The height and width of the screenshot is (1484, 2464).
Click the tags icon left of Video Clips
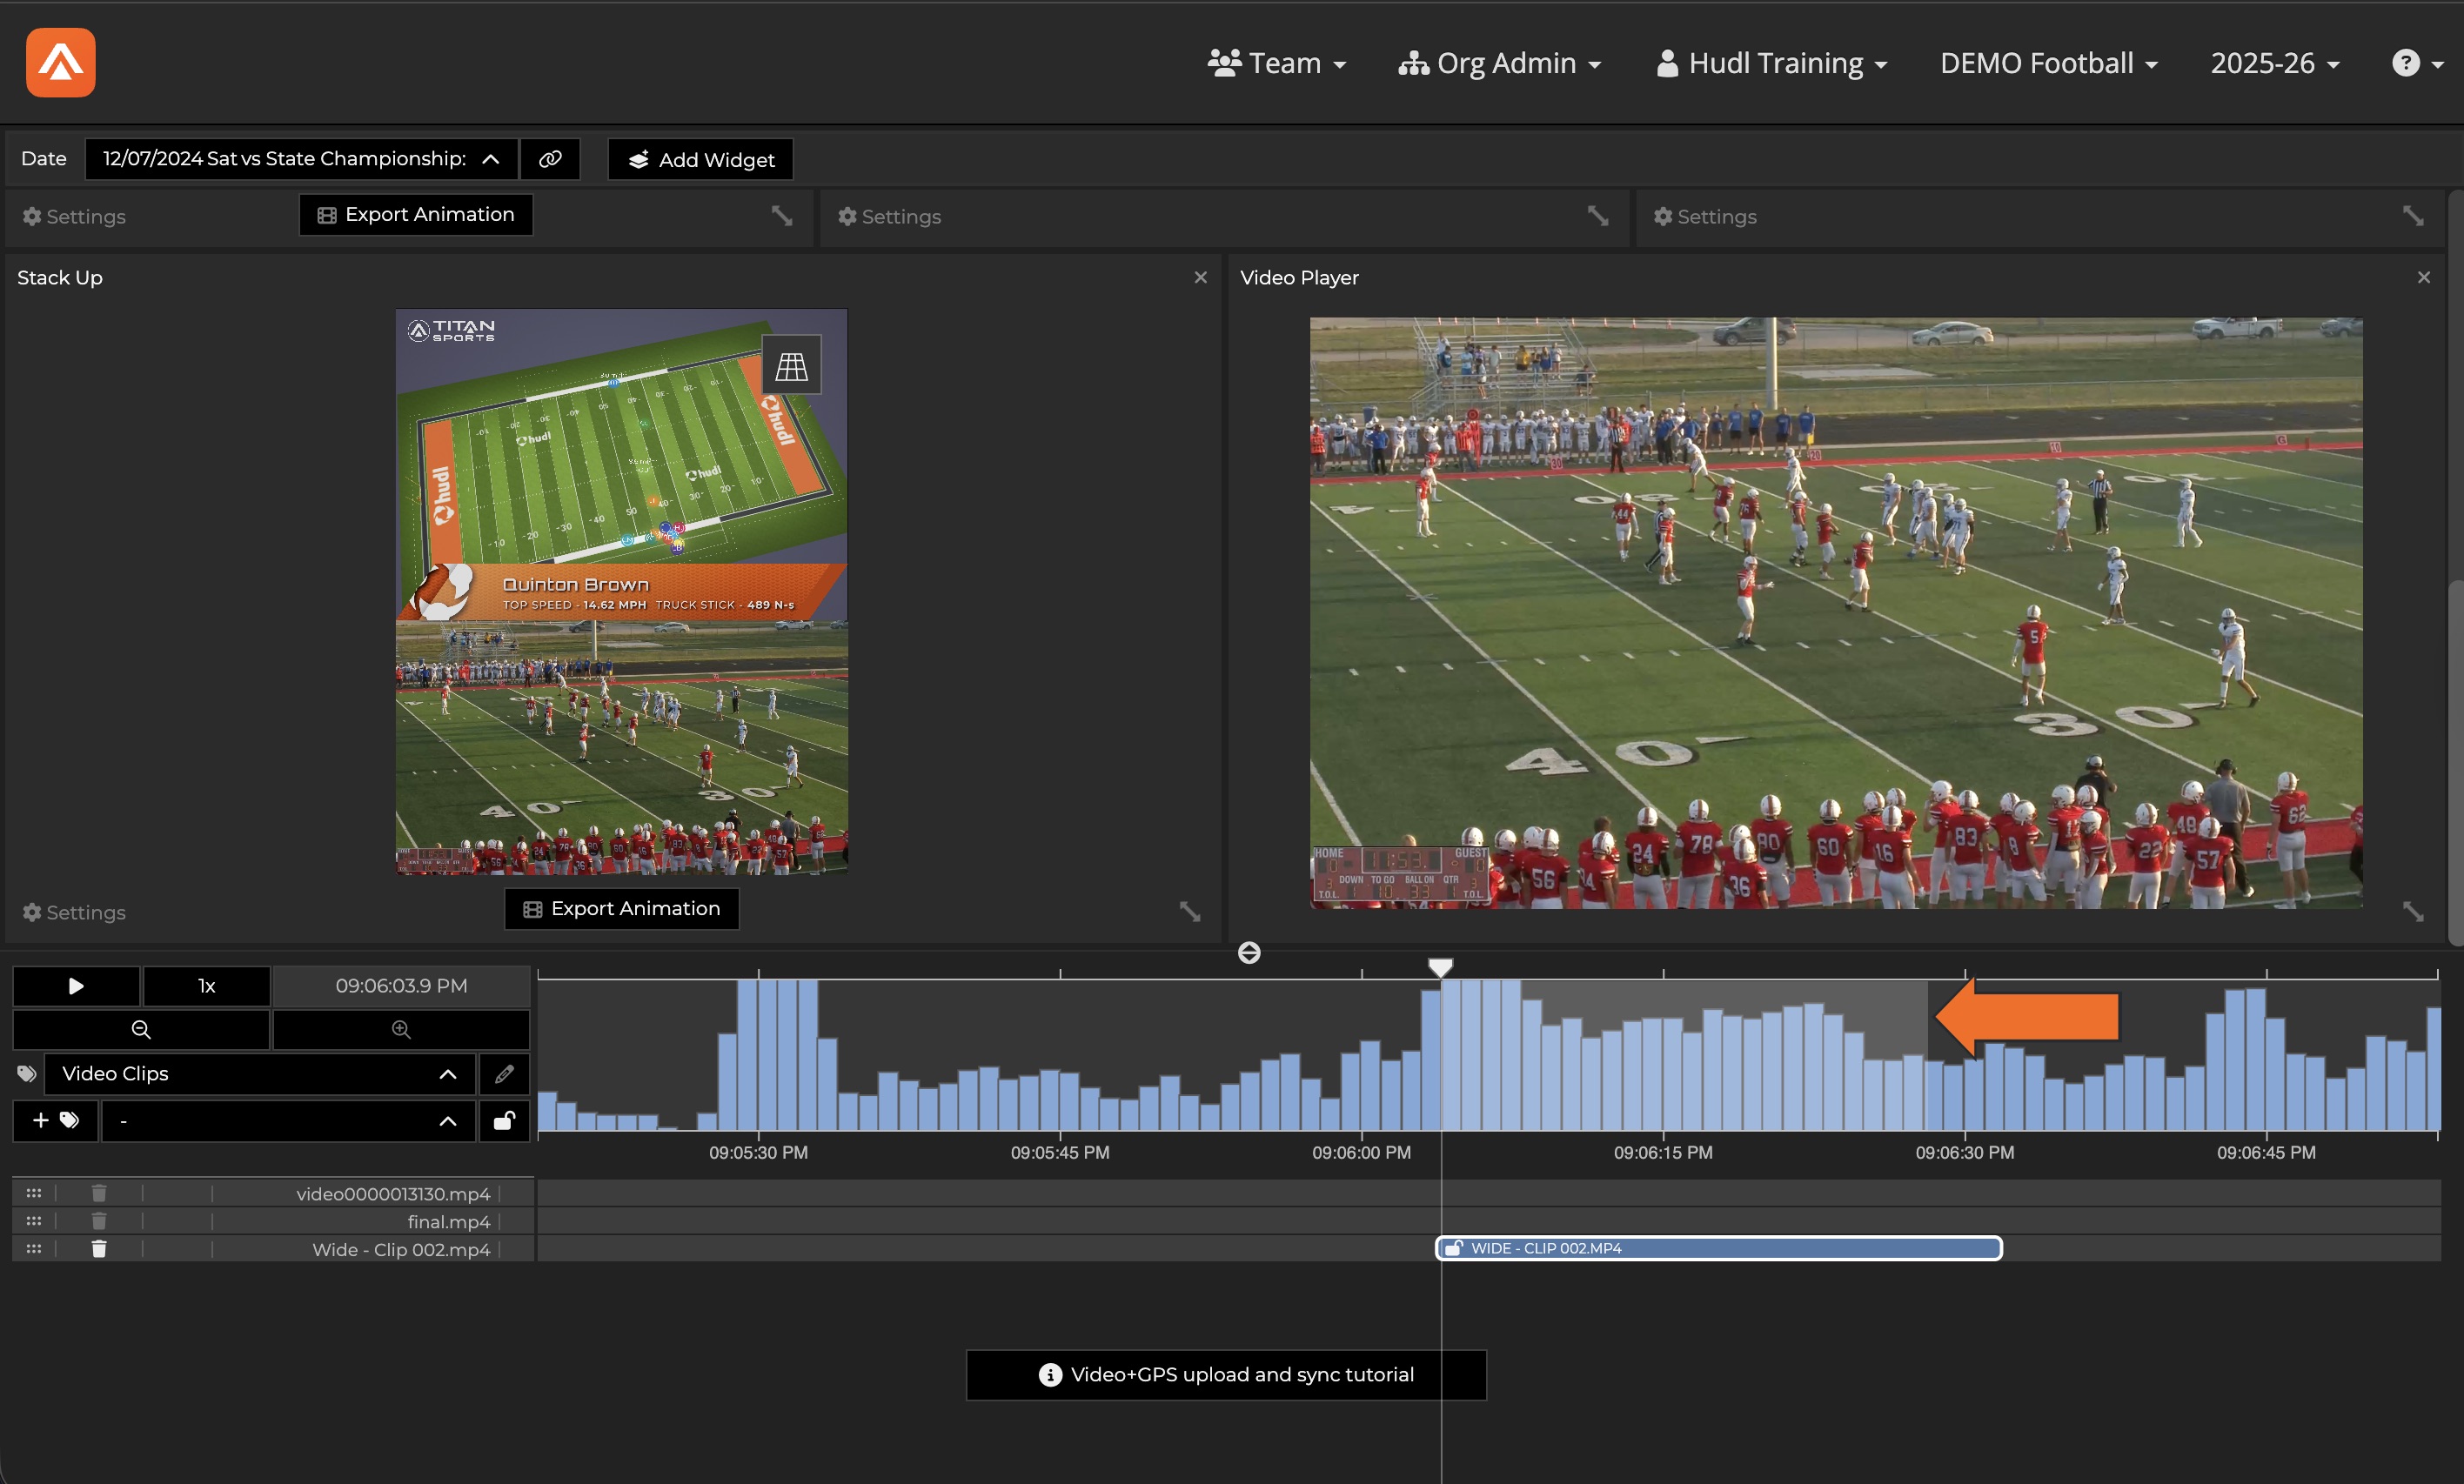27,1074
